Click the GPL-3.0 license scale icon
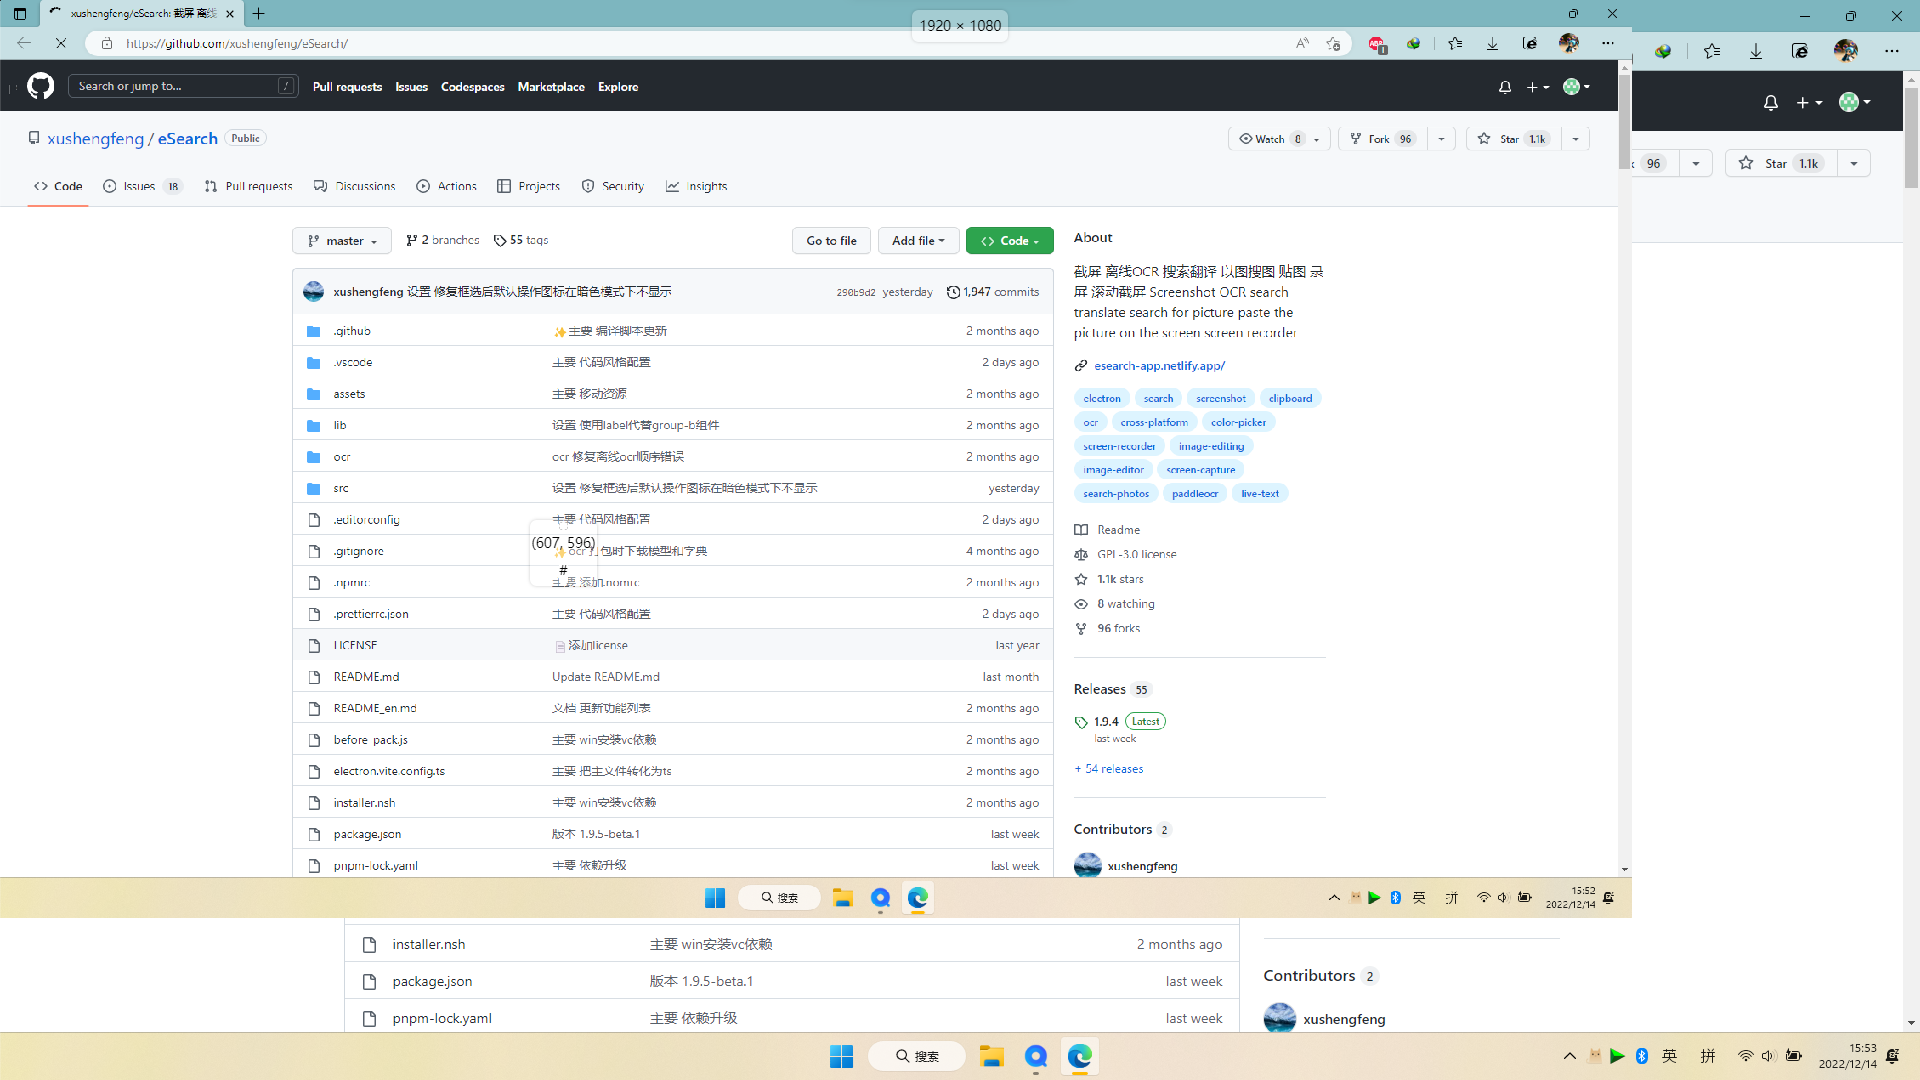The width and height of the screenshot is (1920, 1080). pyautogui.click(x=1081, y=554)
